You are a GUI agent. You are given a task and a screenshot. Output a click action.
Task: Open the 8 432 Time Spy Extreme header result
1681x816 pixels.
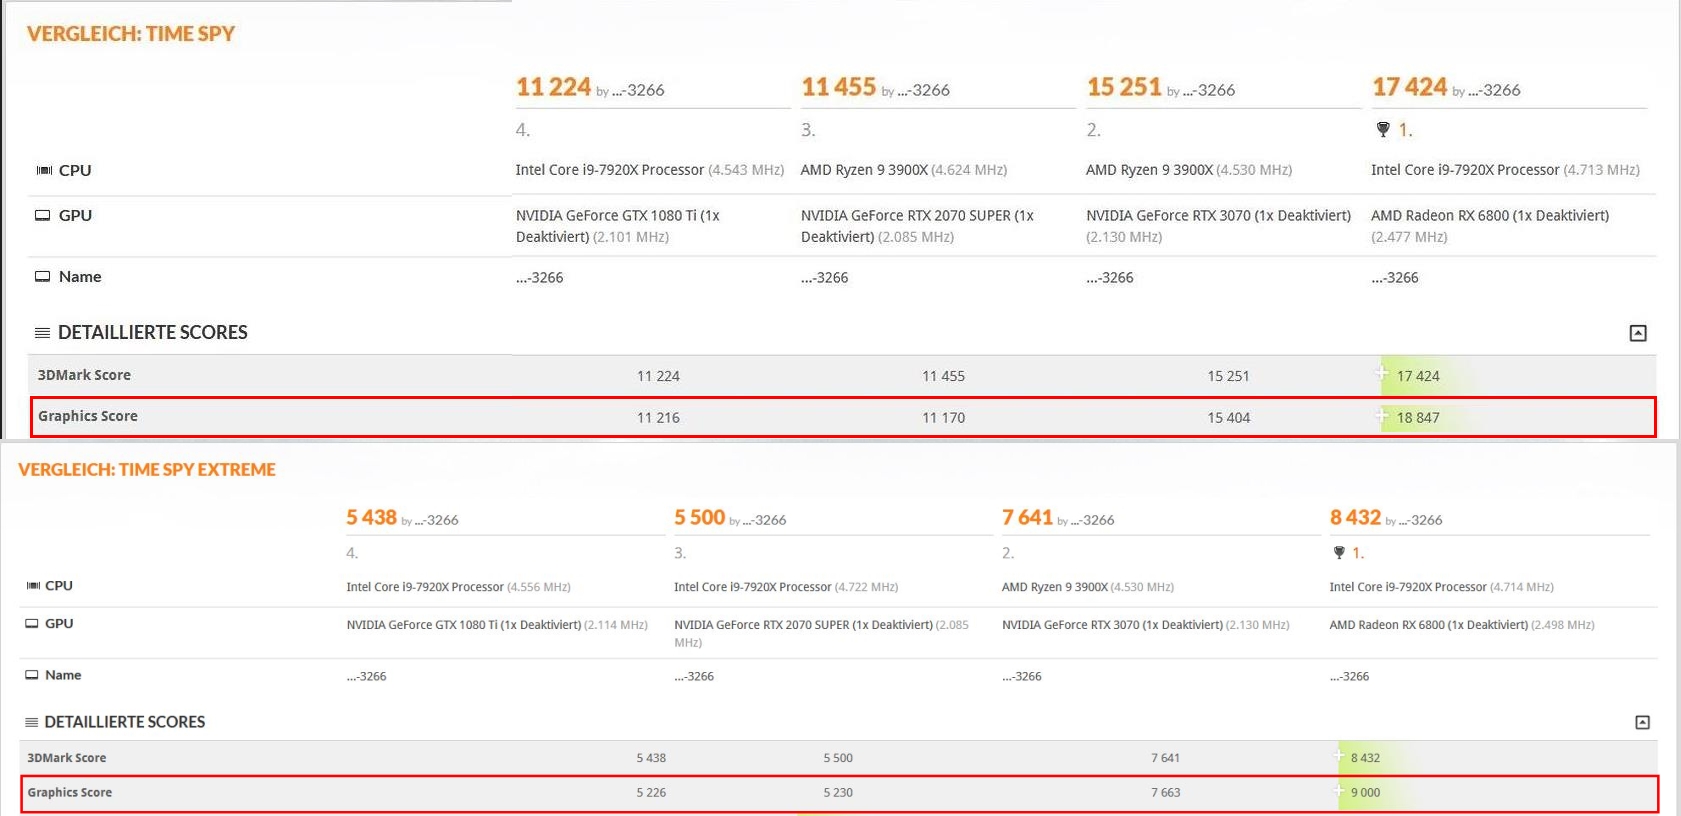(x=1355, y=517)
